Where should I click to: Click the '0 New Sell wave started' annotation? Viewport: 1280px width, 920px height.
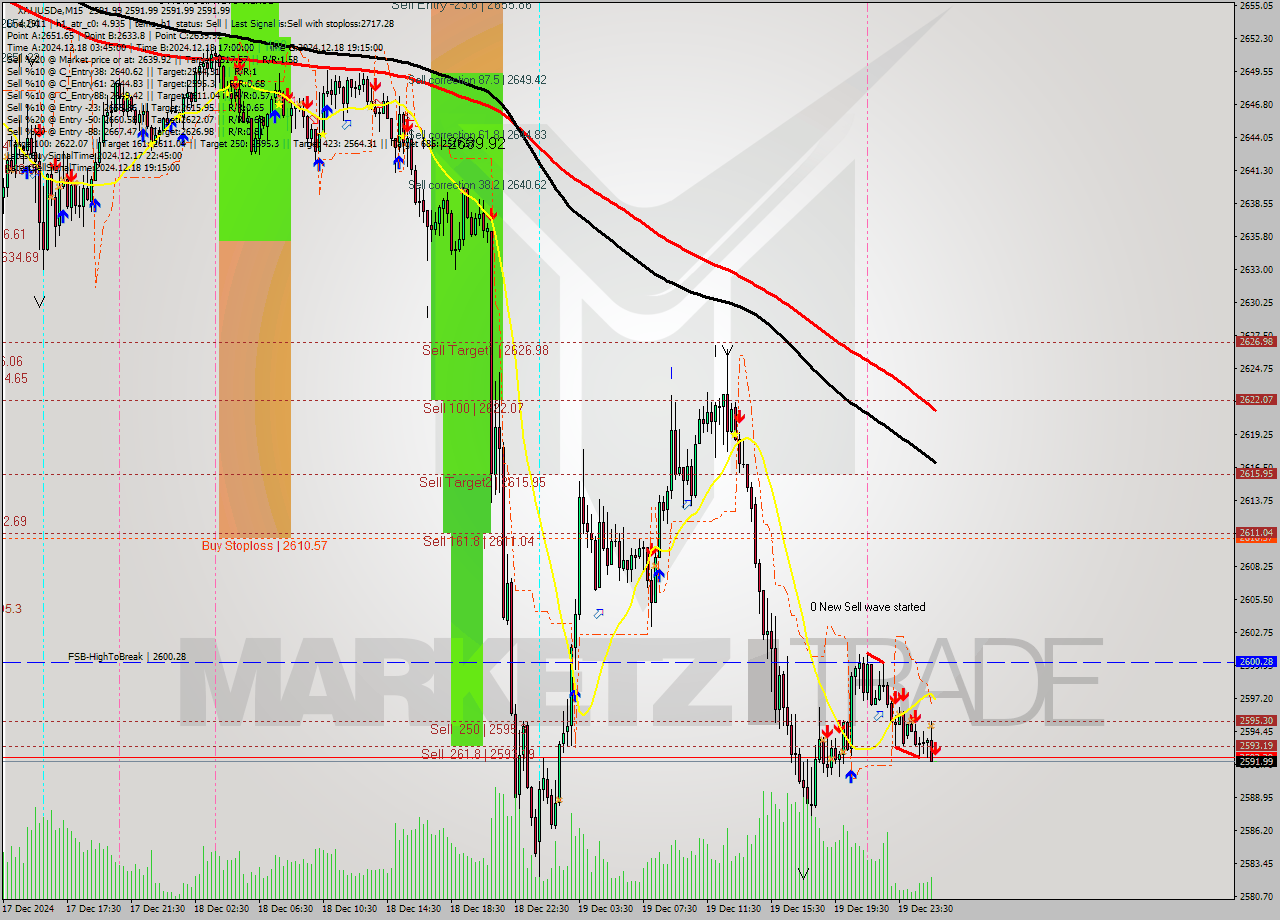coord(867,607)
